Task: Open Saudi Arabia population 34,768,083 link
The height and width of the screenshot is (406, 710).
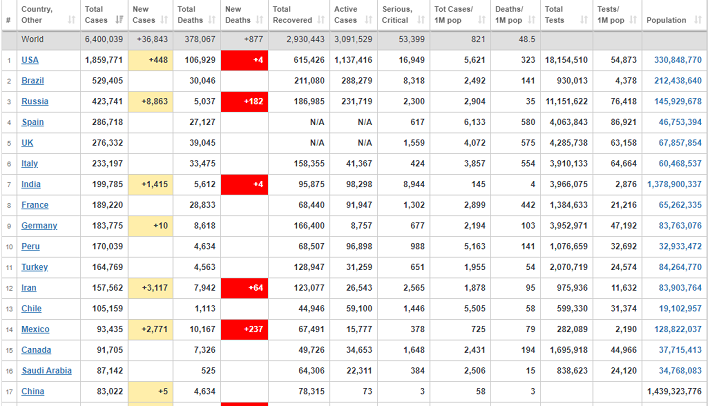Action: point(680,371)
